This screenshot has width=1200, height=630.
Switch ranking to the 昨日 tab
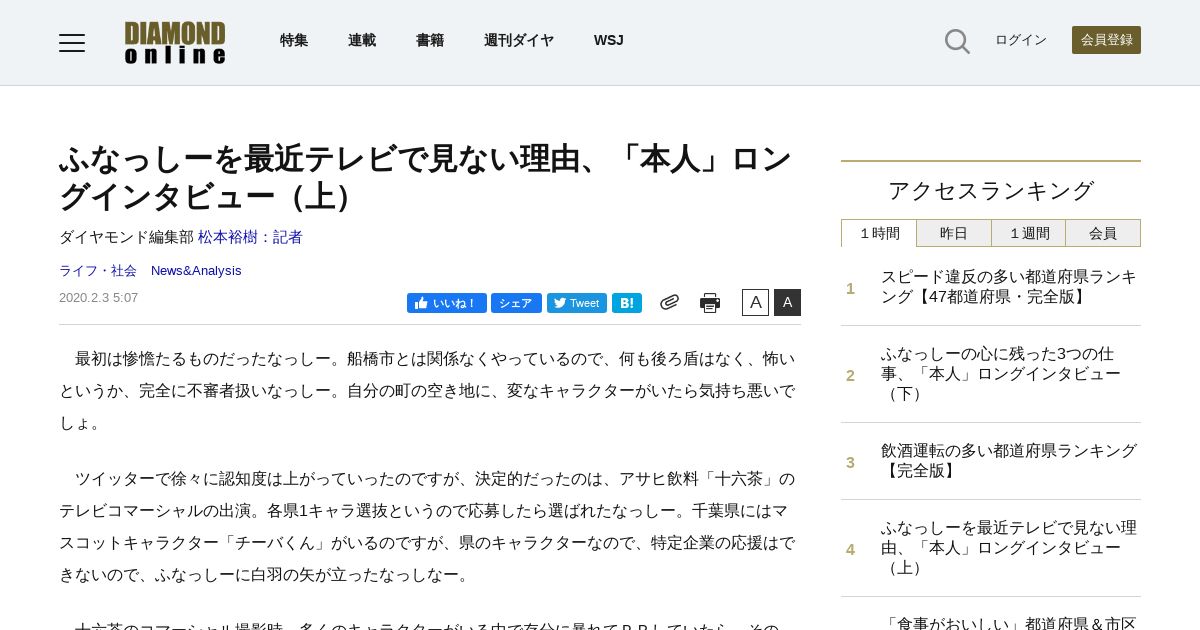coord(954,233)
